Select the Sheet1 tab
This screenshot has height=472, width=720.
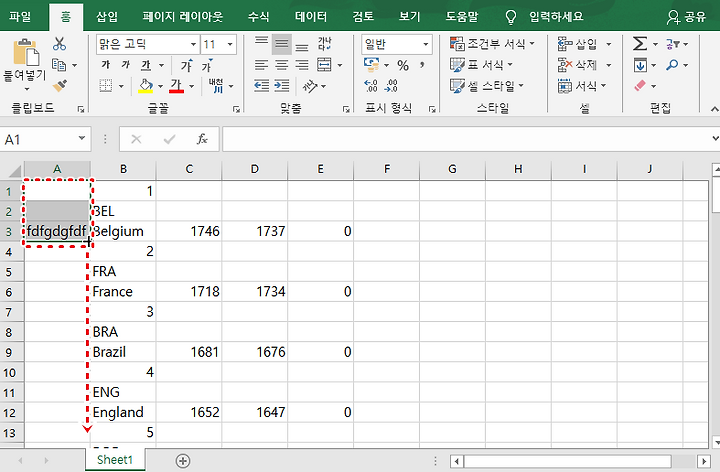(115, 460)
